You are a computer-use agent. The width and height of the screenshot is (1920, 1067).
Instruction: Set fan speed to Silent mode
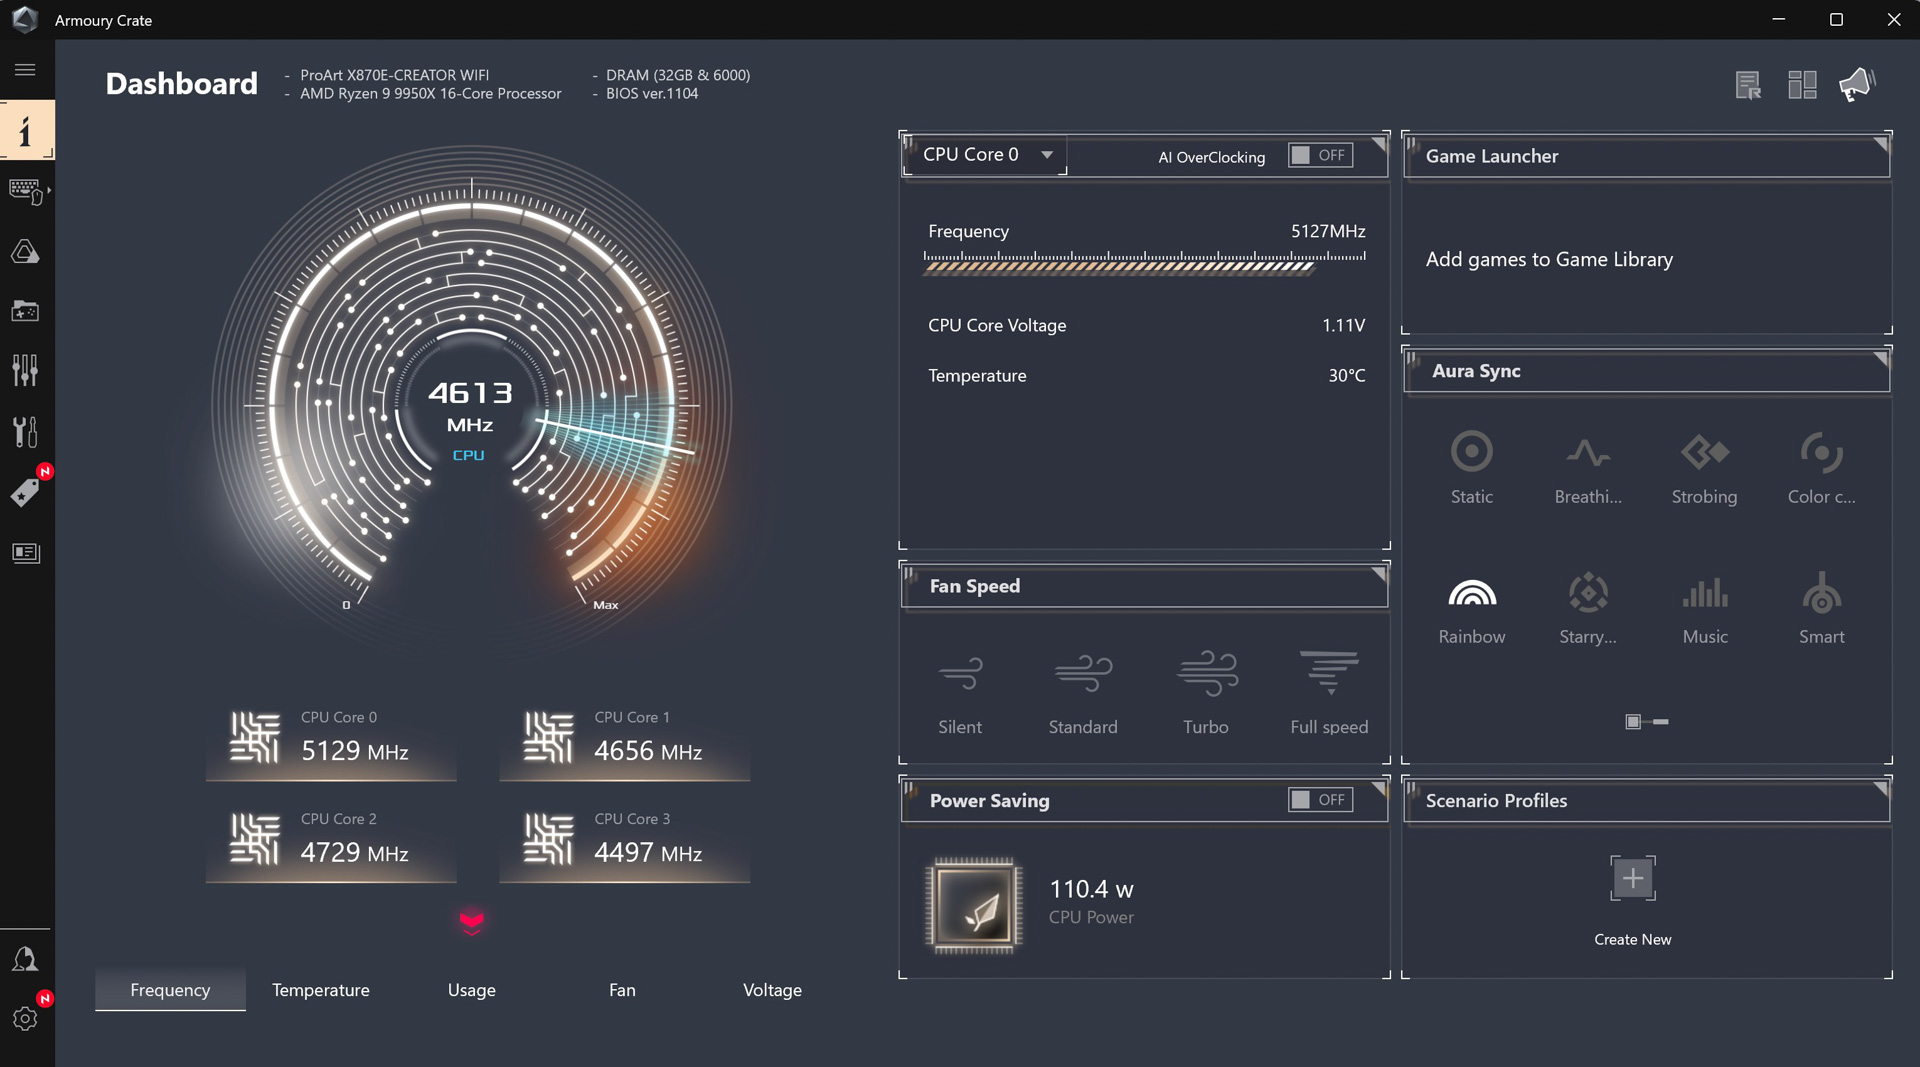(x=960, y=690)
